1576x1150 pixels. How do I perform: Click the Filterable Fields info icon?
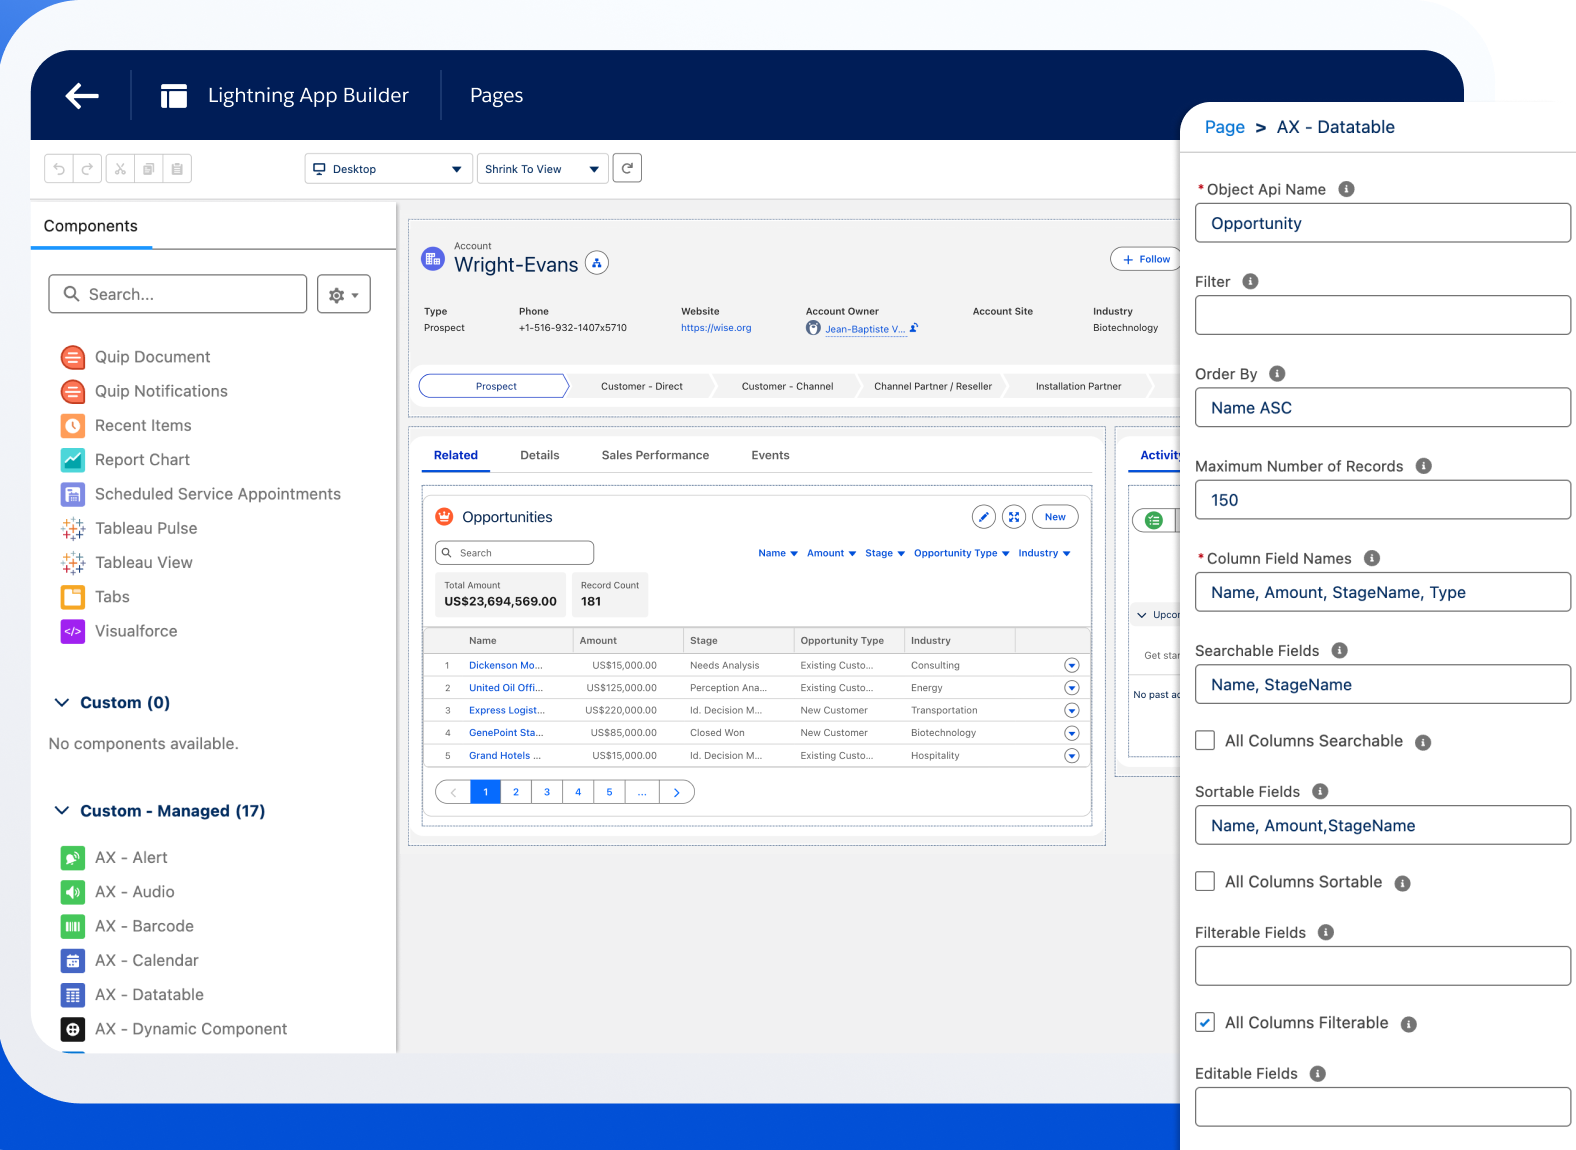[1326, 932]
